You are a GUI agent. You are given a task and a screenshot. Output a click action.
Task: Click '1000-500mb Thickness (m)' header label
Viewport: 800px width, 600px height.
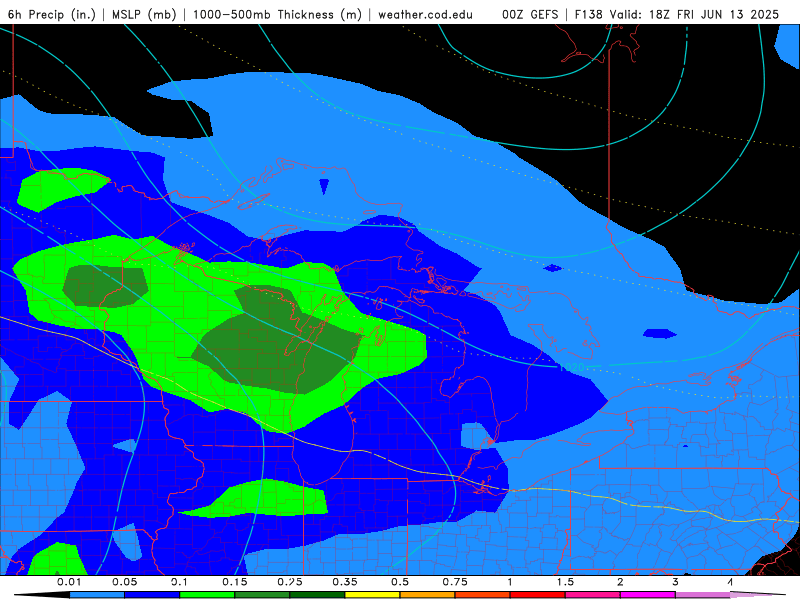point(277,14)
